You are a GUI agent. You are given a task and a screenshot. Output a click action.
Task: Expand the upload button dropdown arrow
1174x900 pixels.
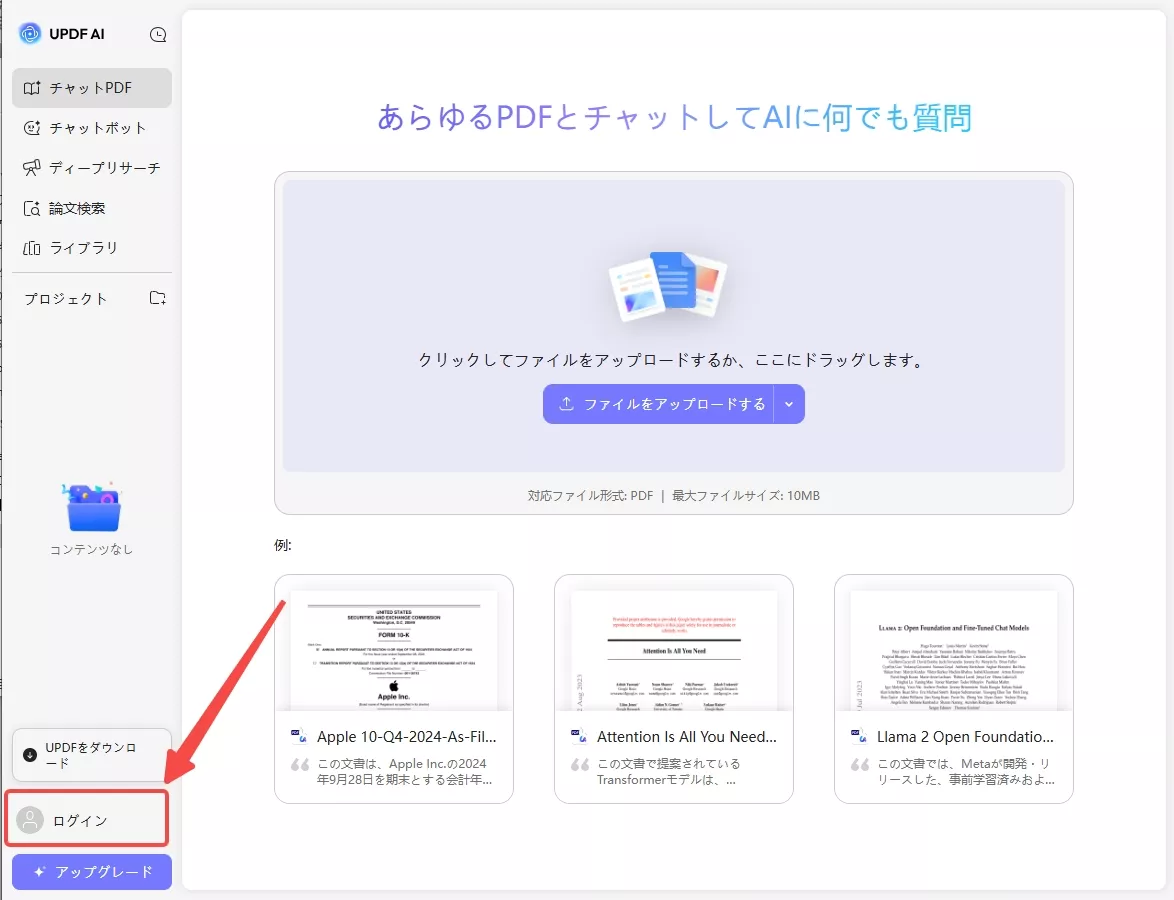coord(789,404)
